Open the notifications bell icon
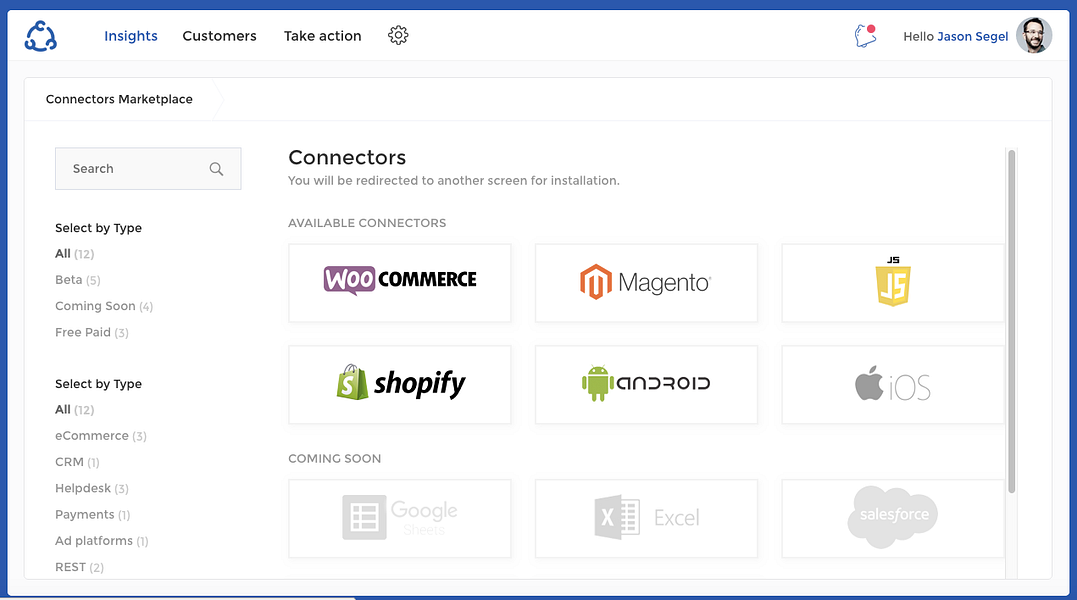 865,36
